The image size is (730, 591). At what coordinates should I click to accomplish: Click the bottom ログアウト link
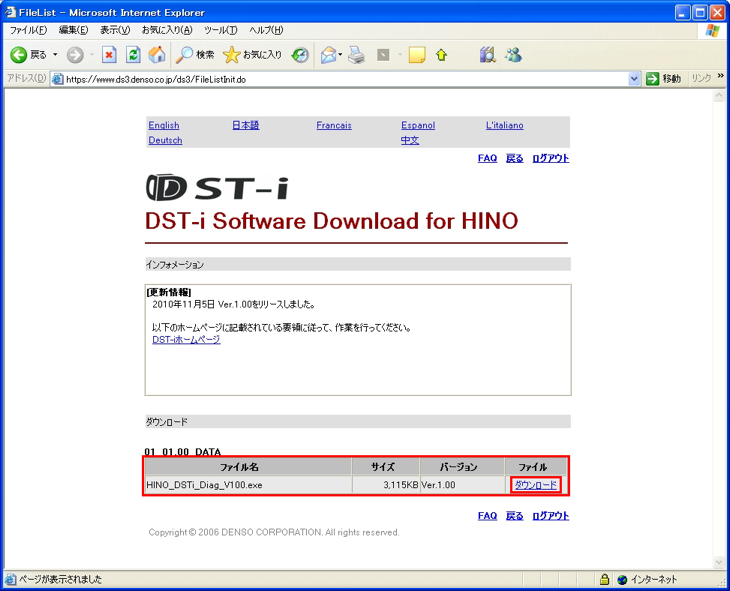coord(551,516)
